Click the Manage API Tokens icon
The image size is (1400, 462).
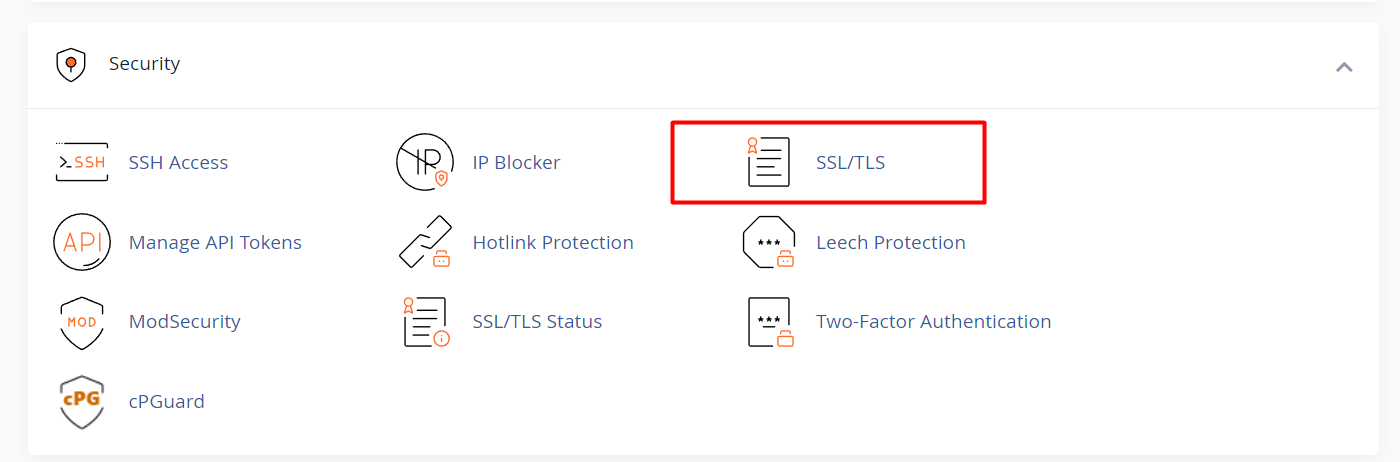tap(81, 242)
